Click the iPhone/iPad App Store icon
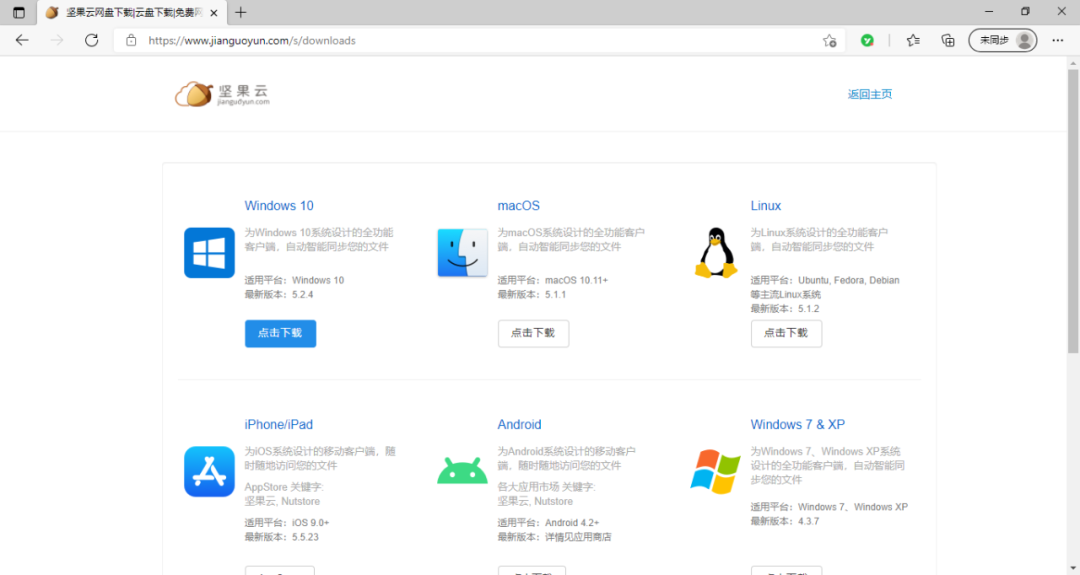1080x575 pixels. click(x=209, y=472)
